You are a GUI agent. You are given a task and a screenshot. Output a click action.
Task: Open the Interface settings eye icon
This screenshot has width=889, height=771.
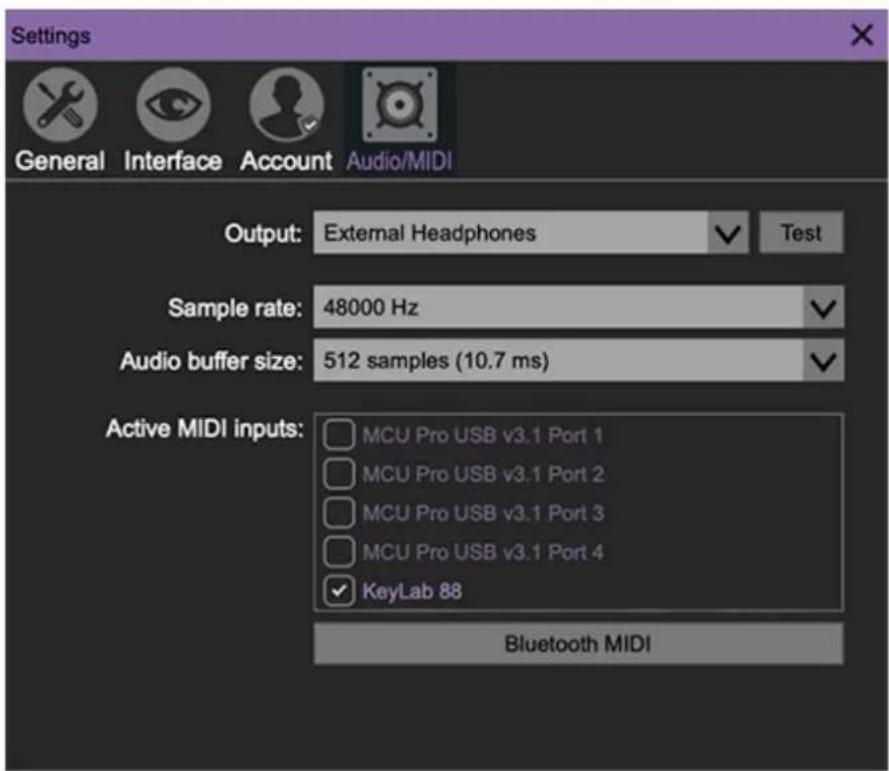click(x=173, y=104)
